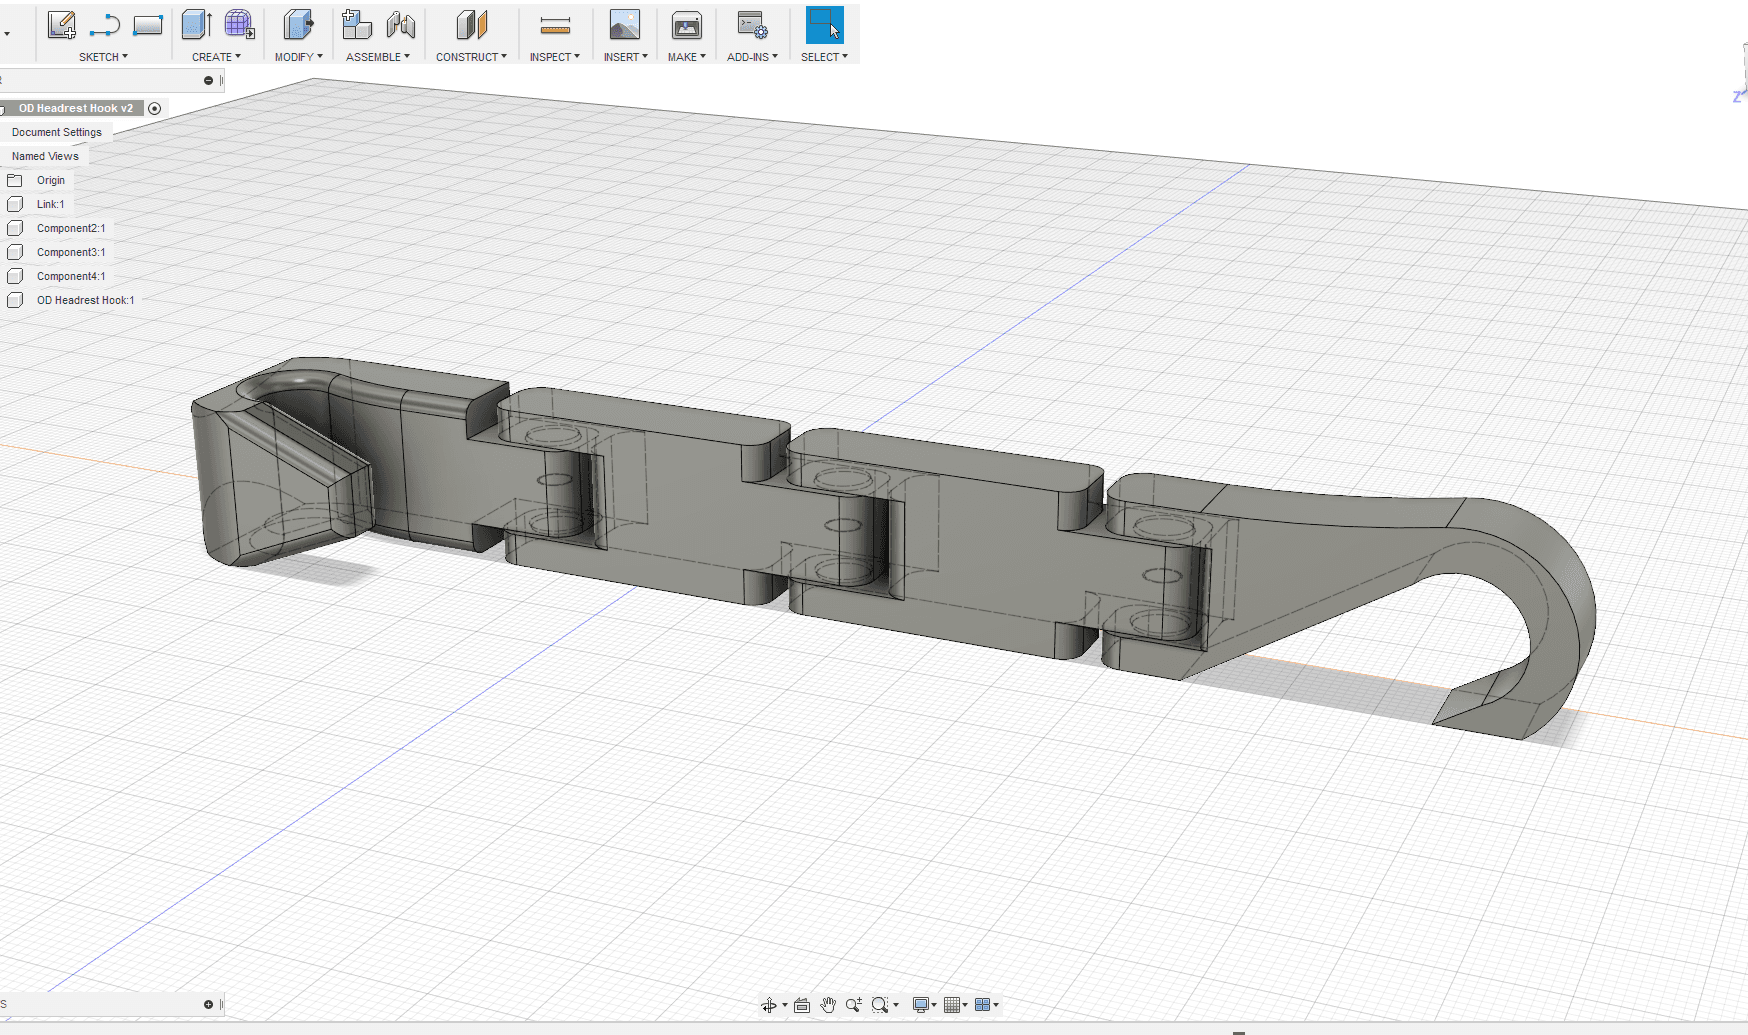Choose the Rectangle sketch tool icon
This screenshot has width=1748, height=1035.
coord(148,26)
